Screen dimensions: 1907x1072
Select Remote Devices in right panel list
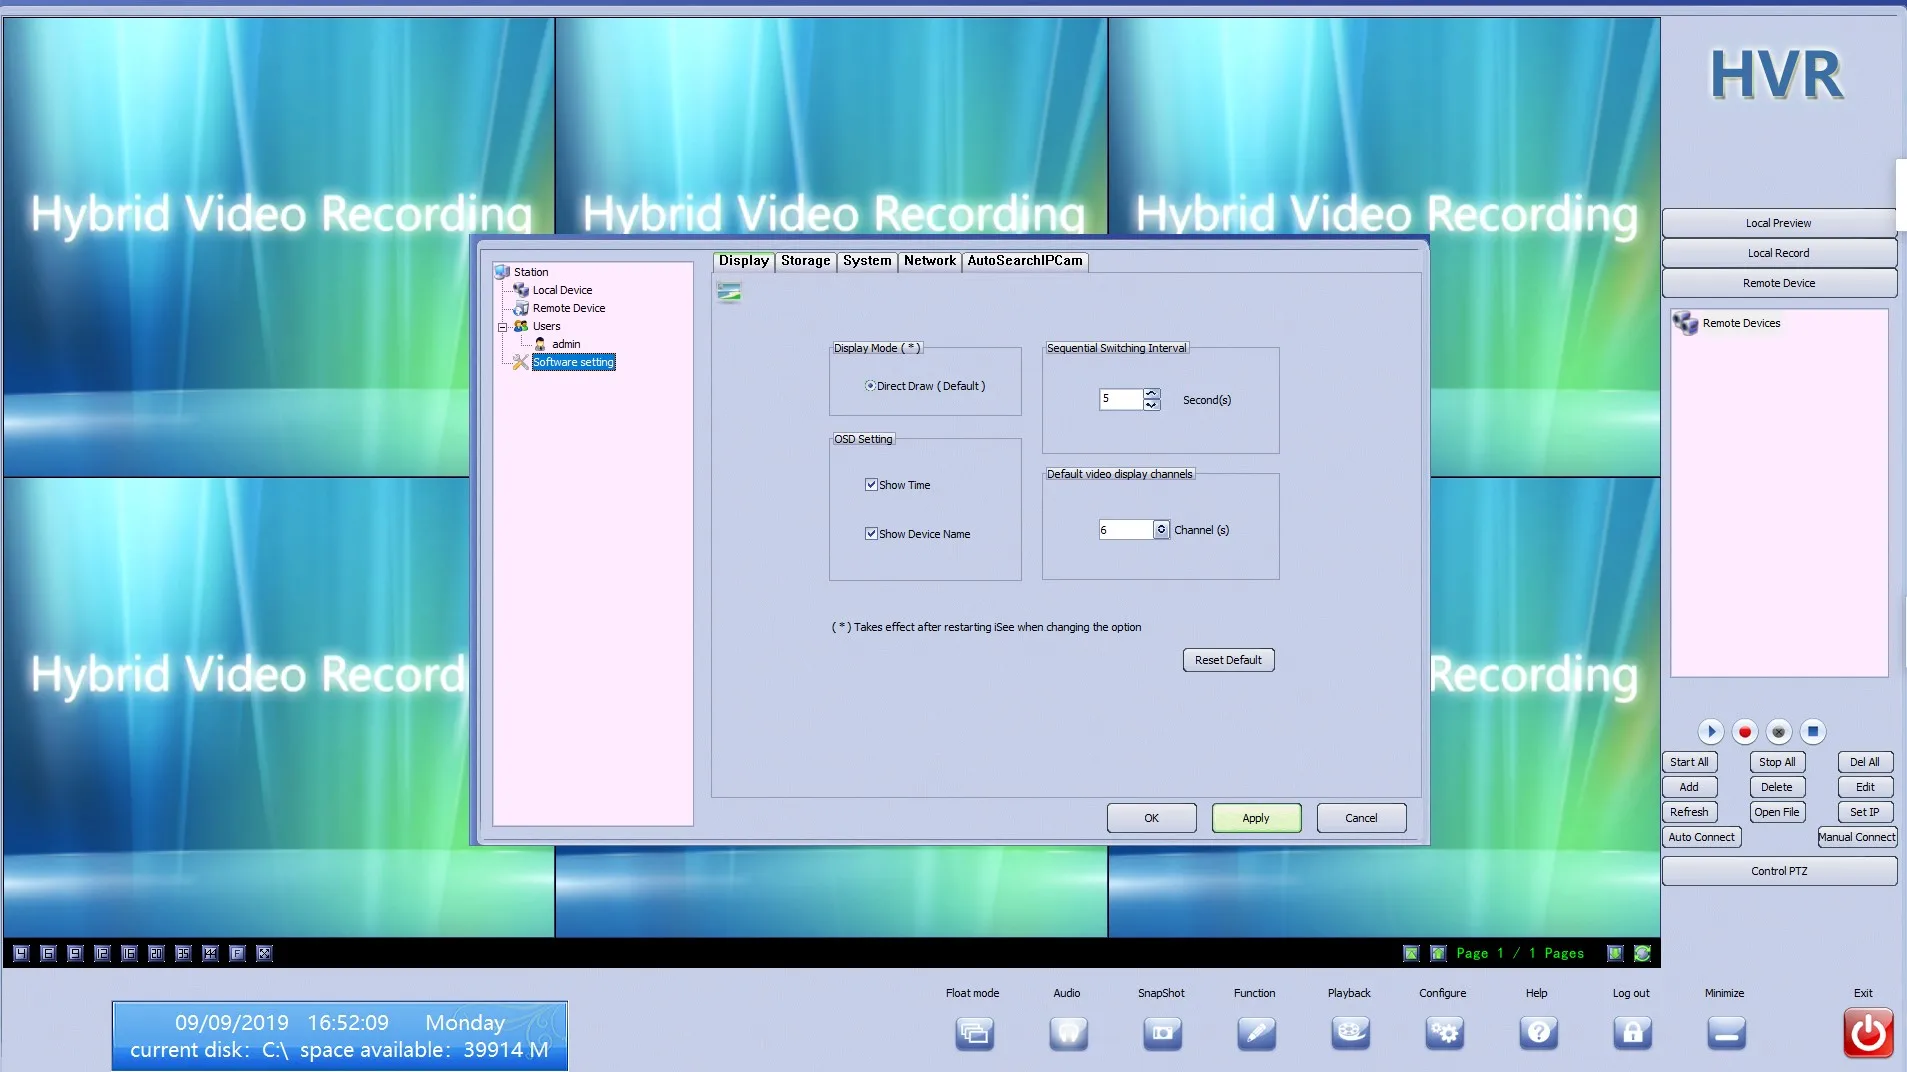(1741, 323)
